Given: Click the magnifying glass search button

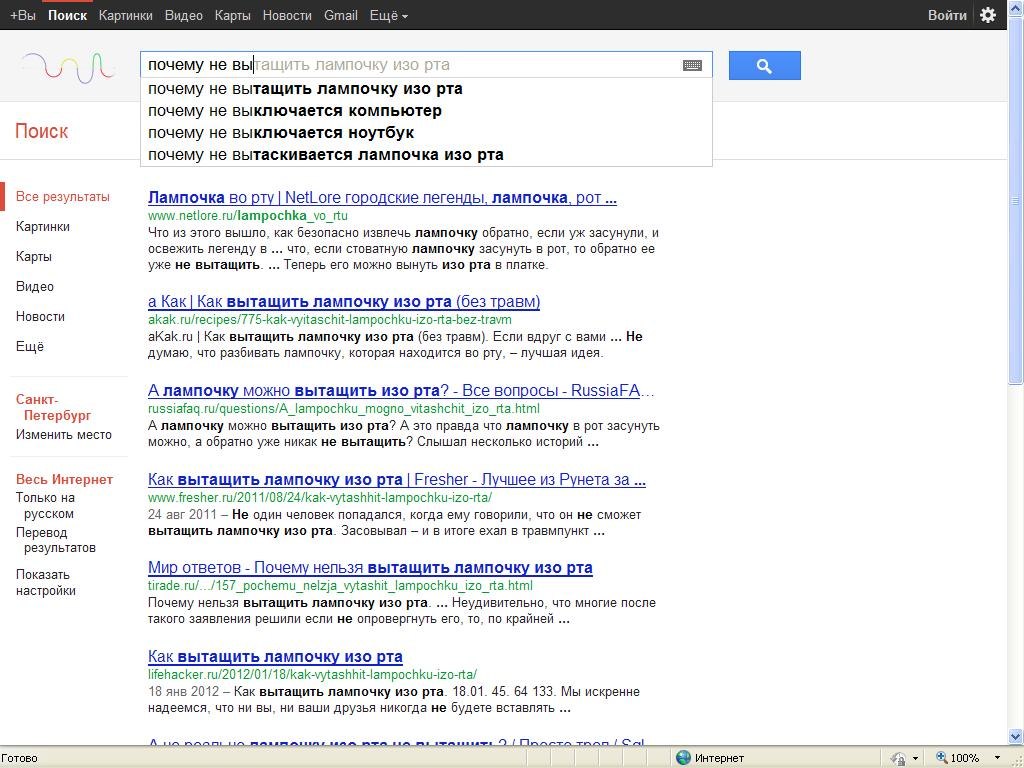Looking at the screenshot, I should point(764,66).
